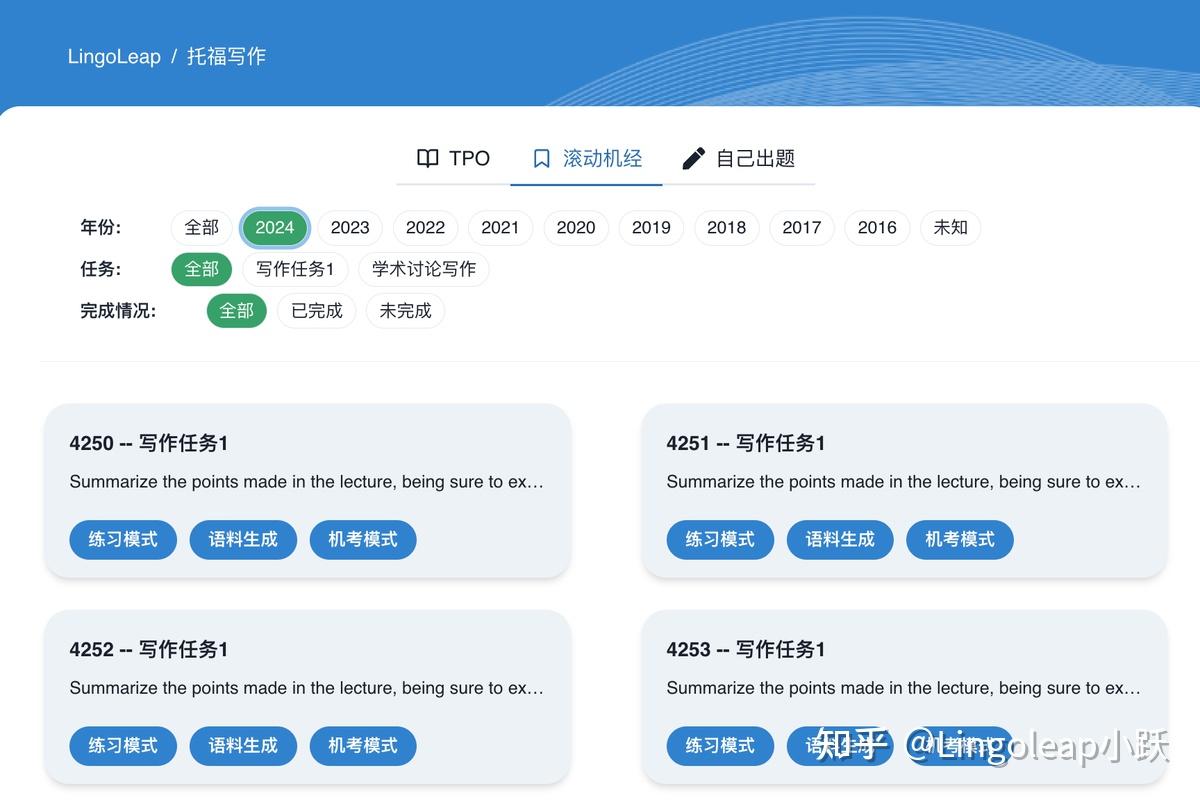Launch 机考模式 for question 4251
Viewport: 1200px width, 800px height.
(x=960, y=539)
